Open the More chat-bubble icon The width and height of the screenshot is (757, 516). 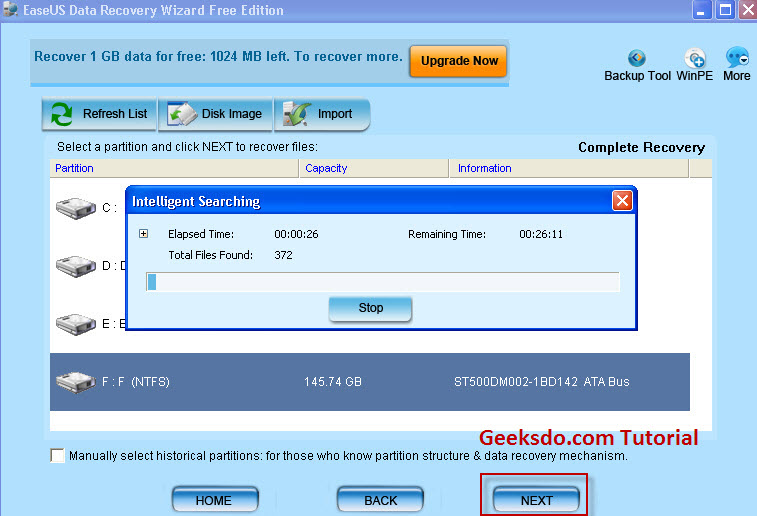point(737,57)
